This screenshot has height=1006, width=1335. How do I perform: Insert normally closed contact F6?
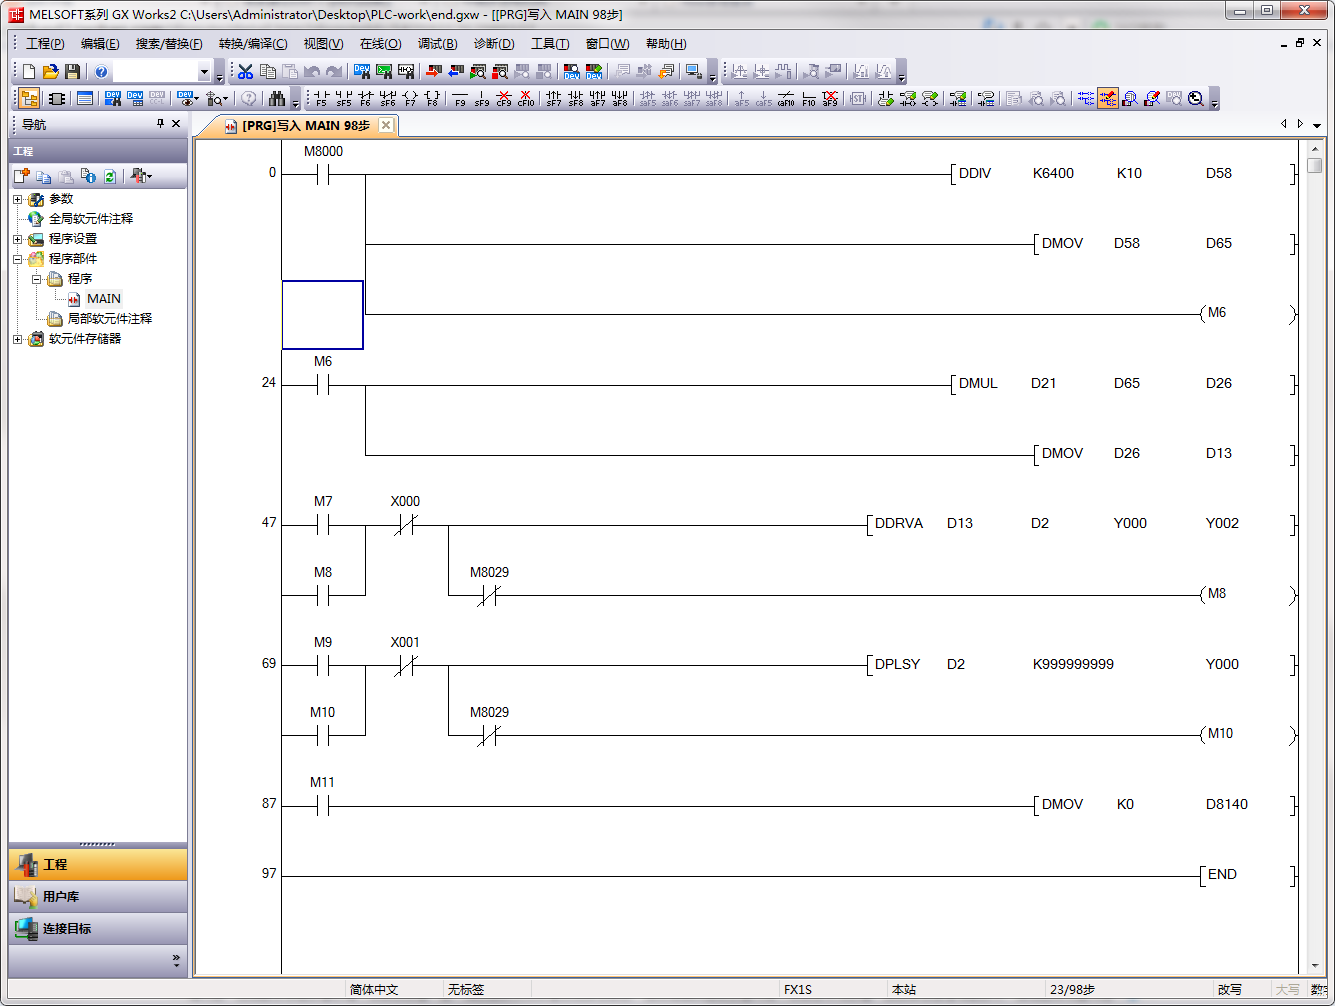(365, 98)
